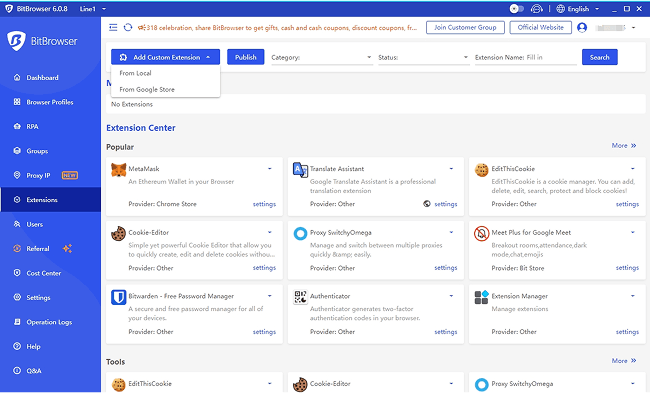Choose From Google Store option
The height and width of the screenshot is (393, 650).
(x=165, y=90)
